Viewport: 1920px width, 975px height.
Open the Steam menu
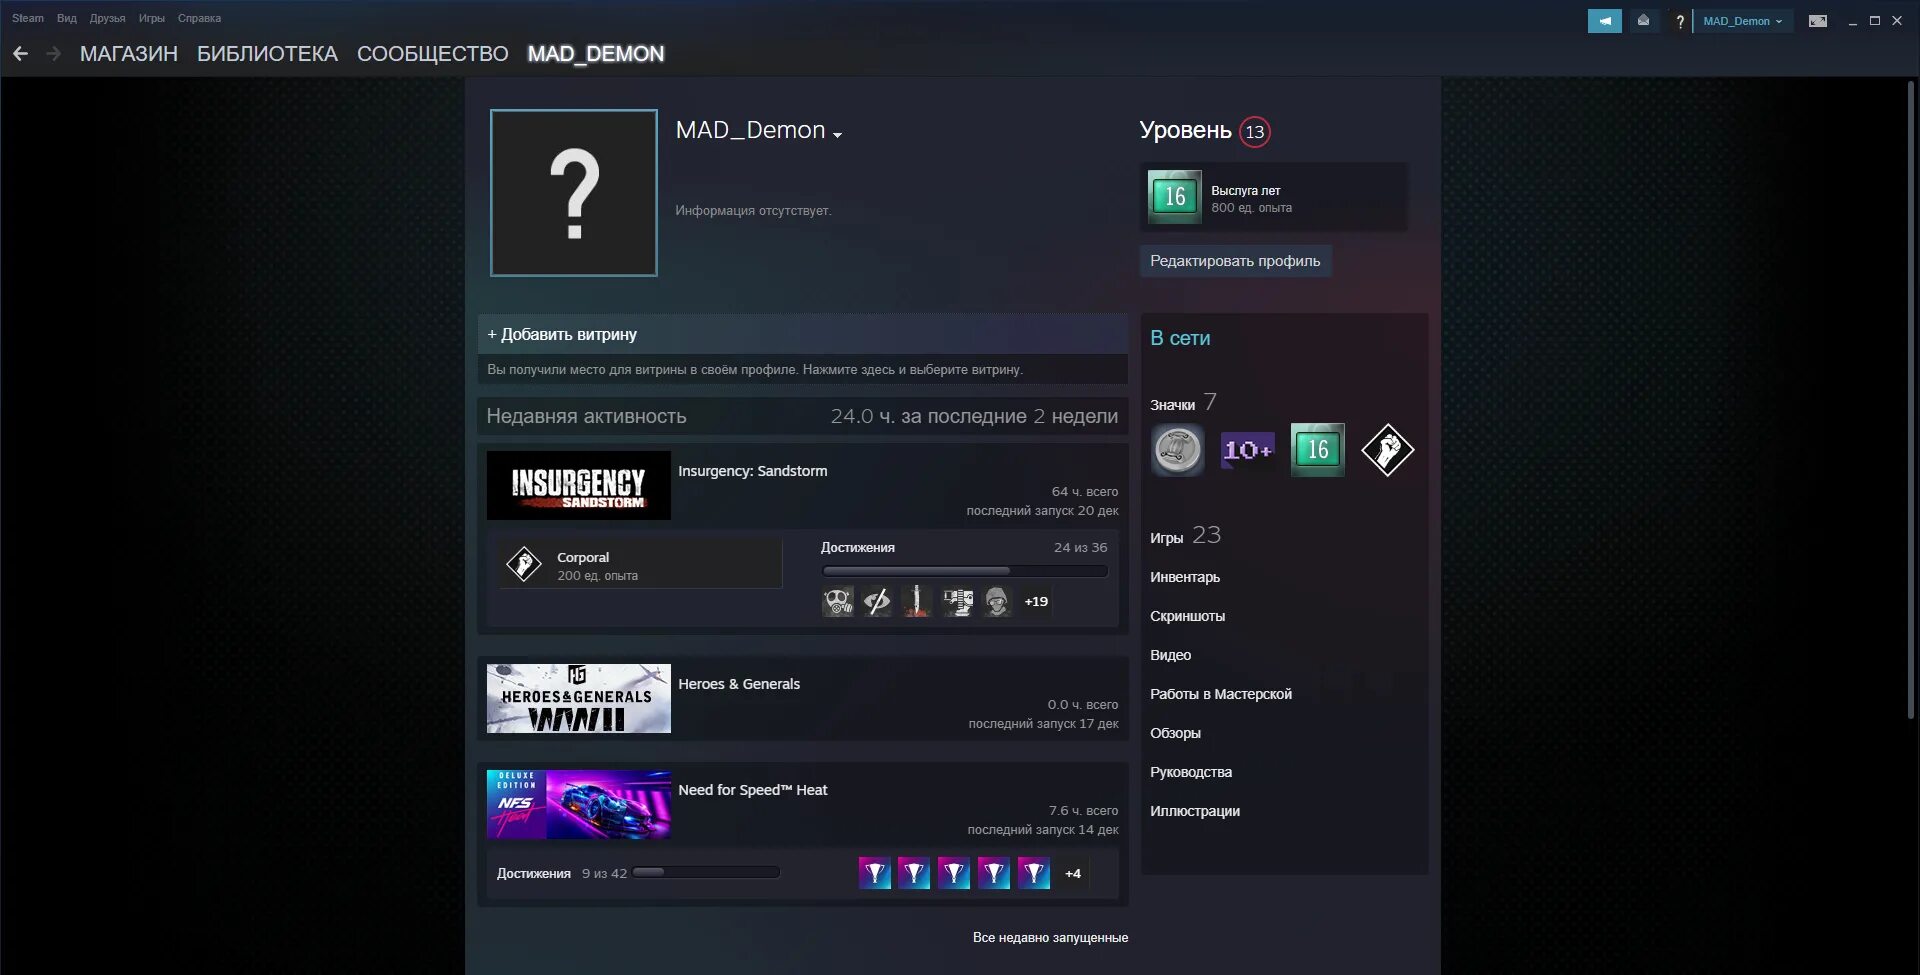click(x=28, y=18)
